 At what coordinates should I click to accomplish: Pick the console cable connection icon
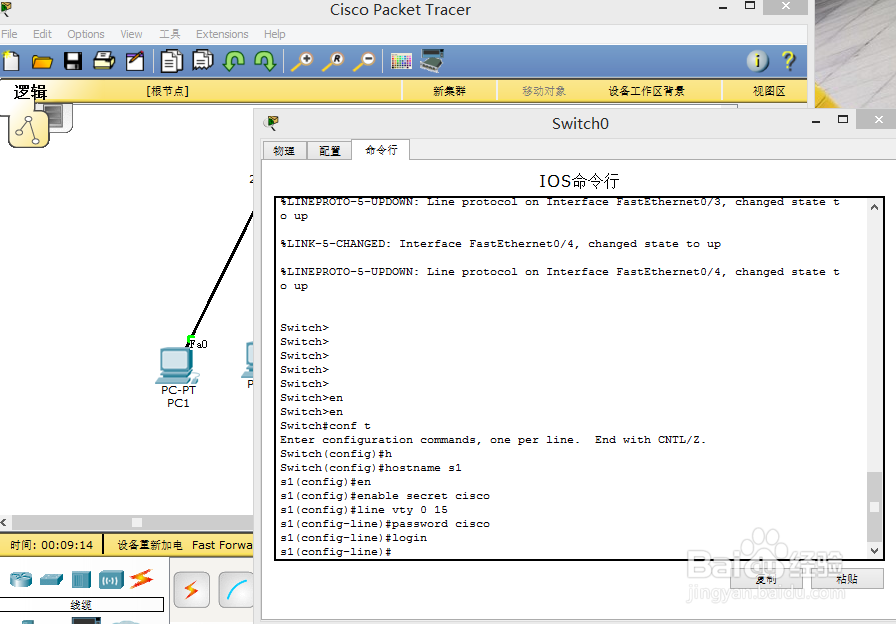coord(237,589)
